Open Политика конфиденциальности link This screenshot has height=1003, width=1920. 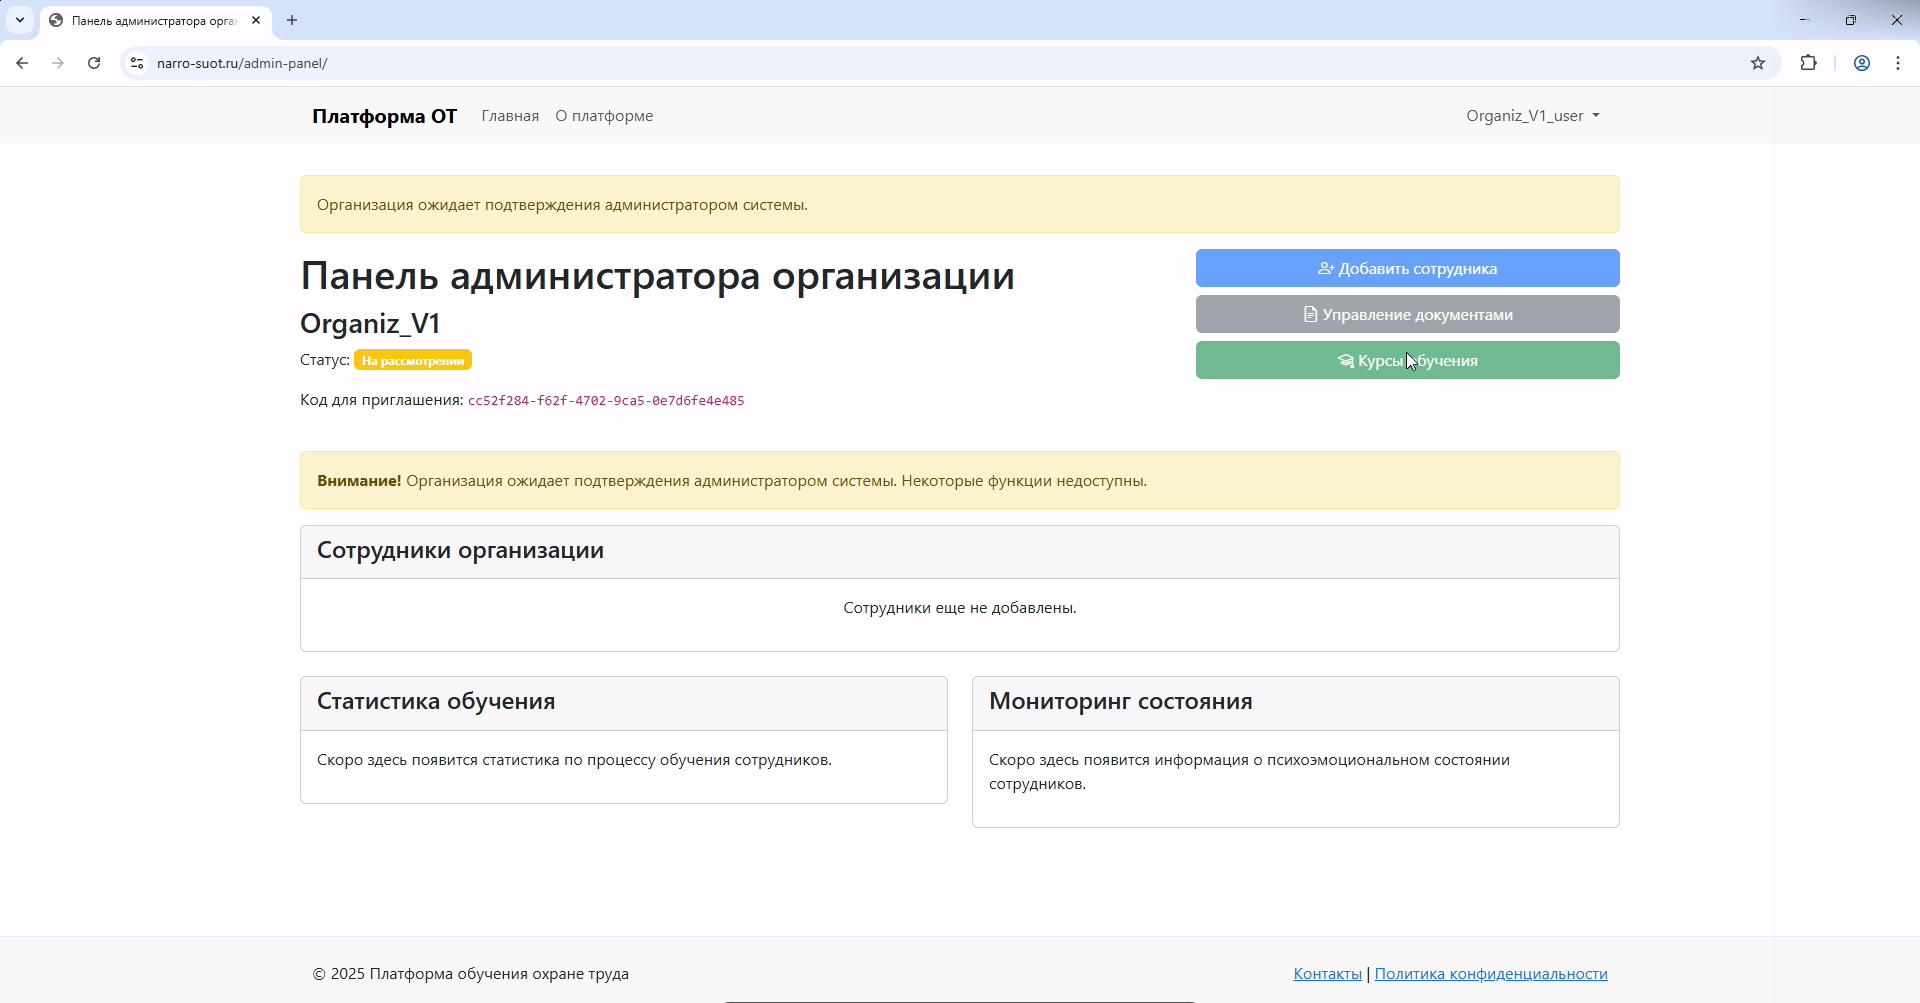click(x=1491, y=973)
